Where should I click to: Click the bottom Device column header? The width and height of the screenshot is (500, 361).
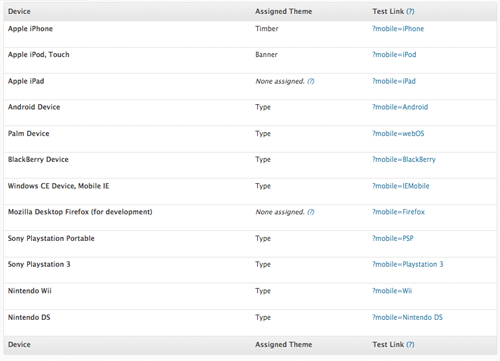click(x=19, y=345)
